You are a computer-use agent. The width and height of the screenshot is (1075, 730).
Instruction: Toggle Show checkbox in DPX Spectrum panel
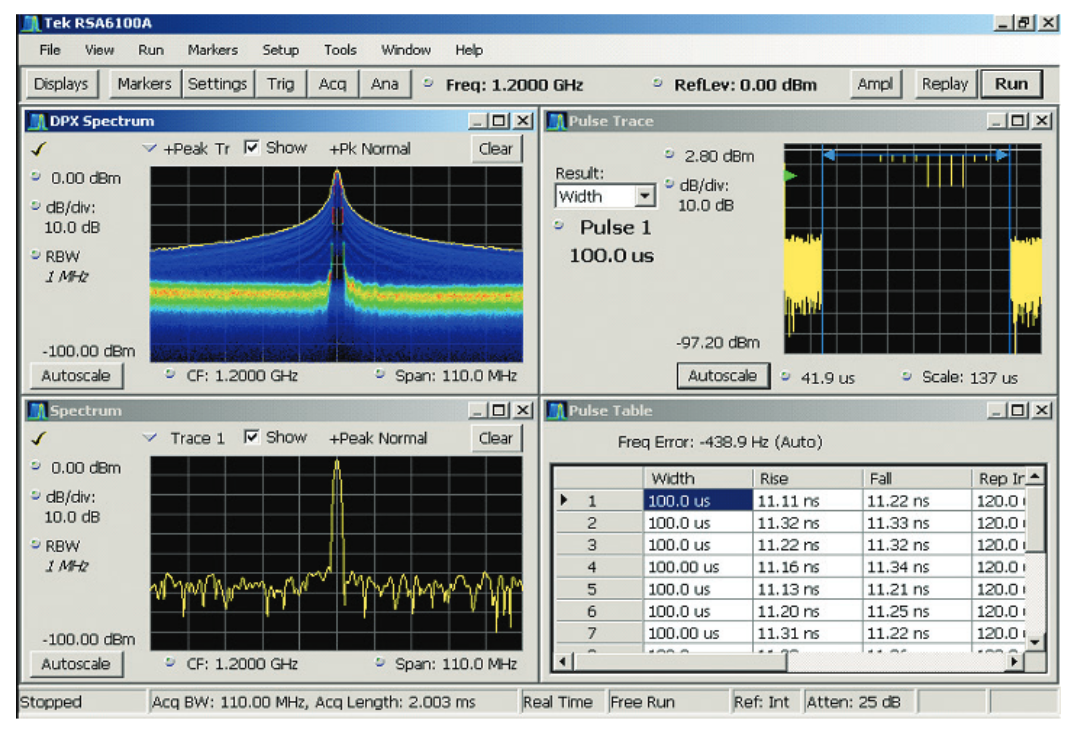(252, 148)
